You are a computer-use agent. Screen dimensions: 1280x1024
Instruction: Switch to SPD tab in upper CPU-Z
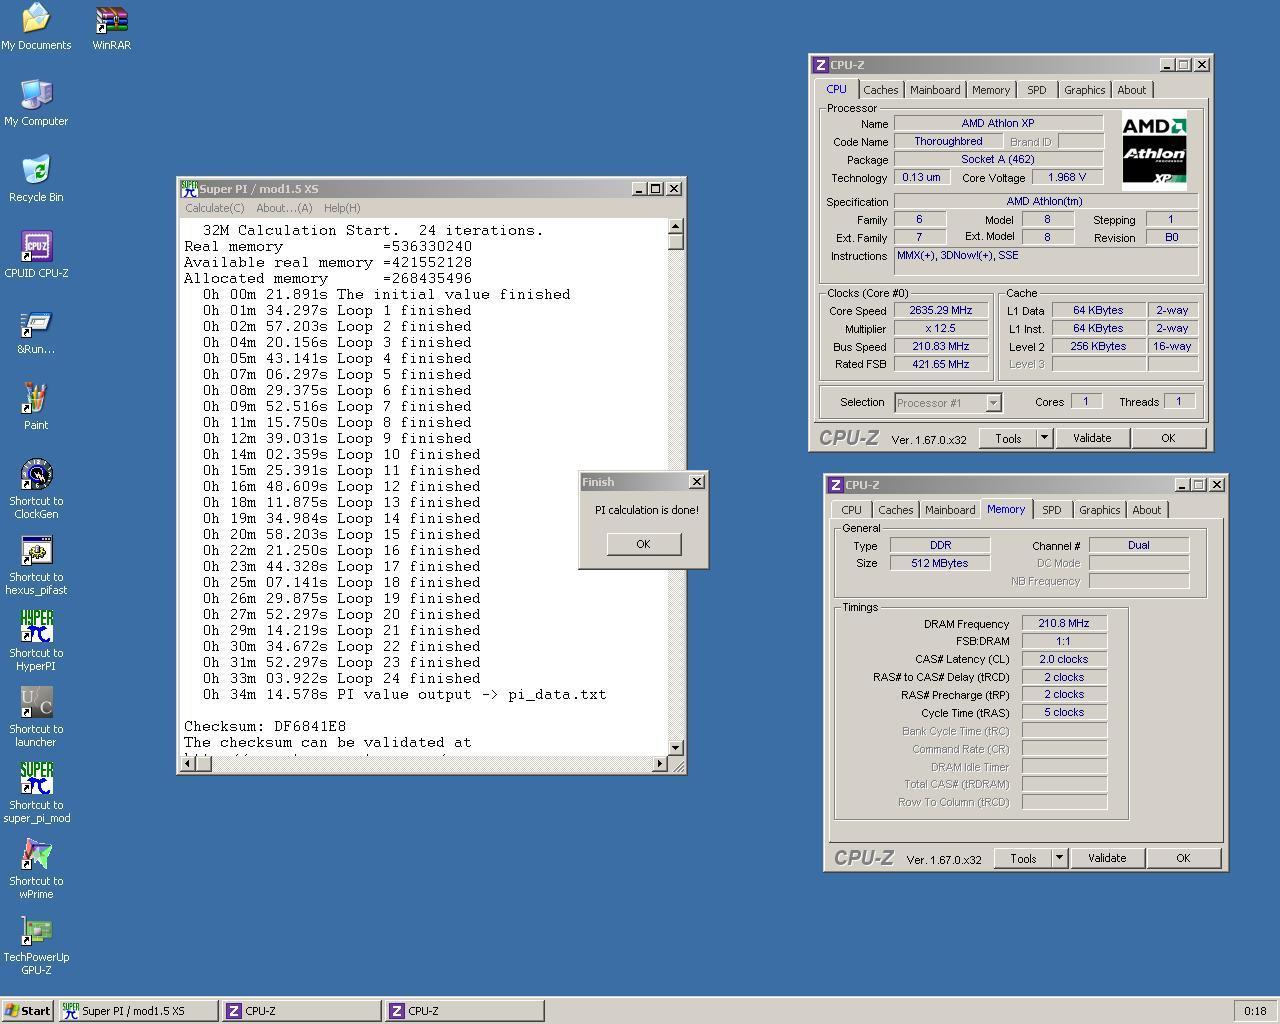1037,90
